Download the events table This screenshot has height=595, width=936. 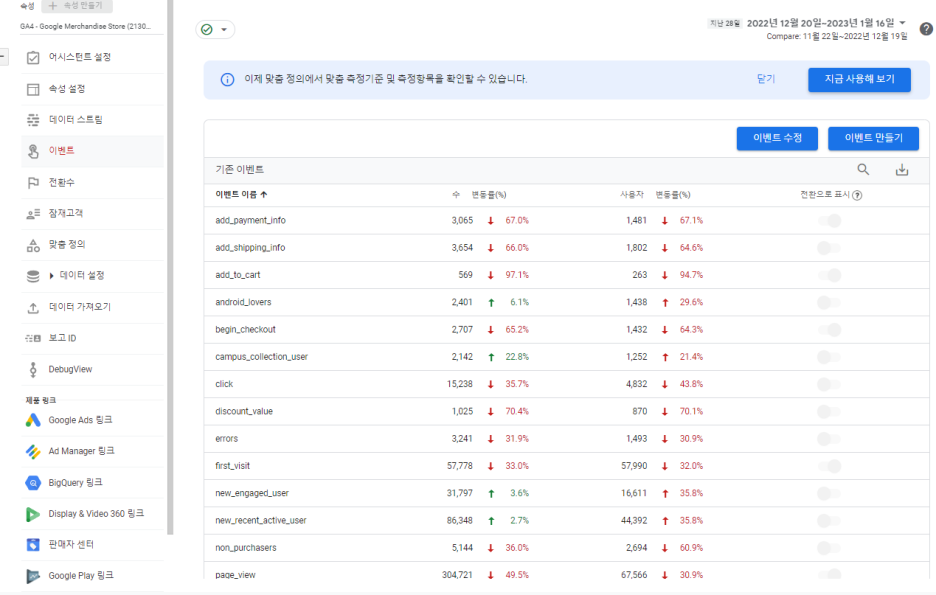coord(902,170)
